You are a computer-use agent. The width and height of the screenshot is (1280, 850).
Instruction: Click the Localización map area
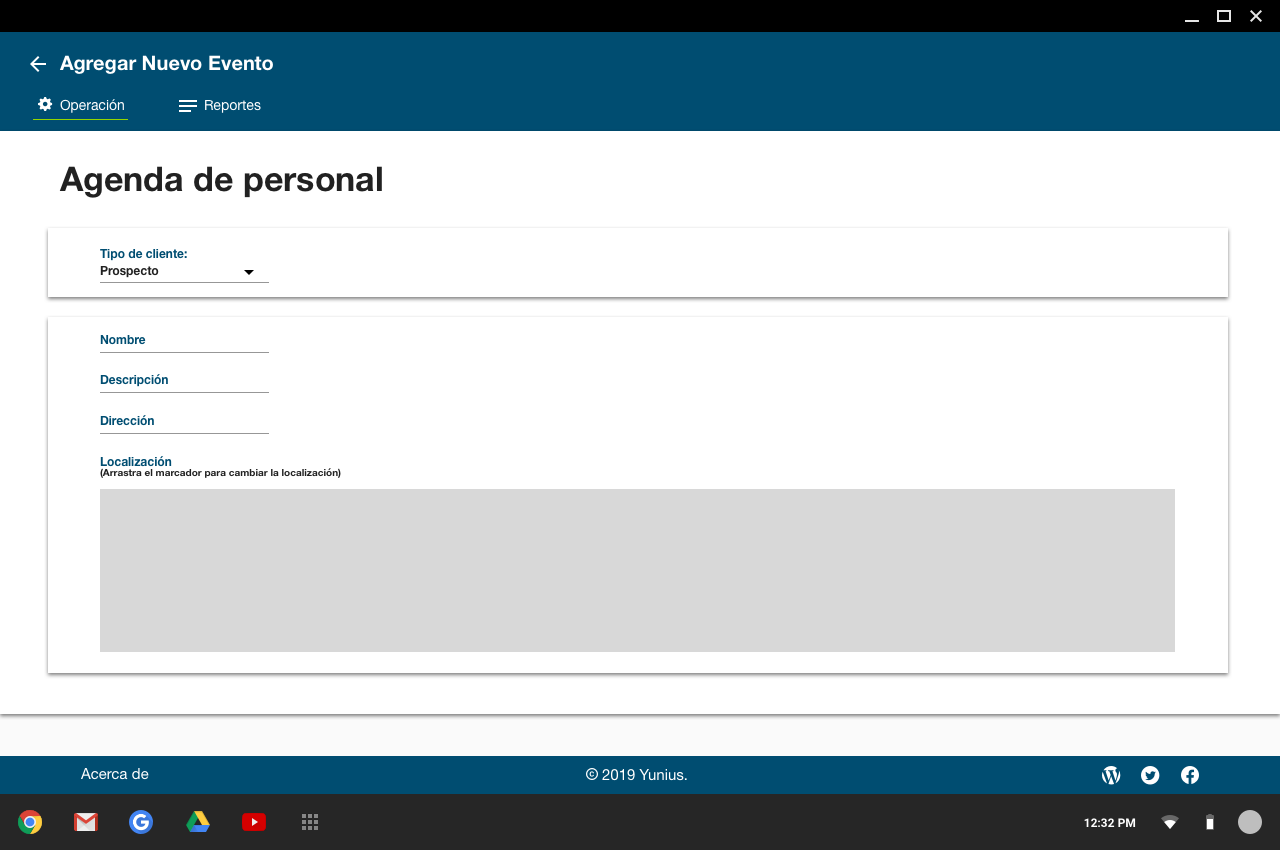637,570
